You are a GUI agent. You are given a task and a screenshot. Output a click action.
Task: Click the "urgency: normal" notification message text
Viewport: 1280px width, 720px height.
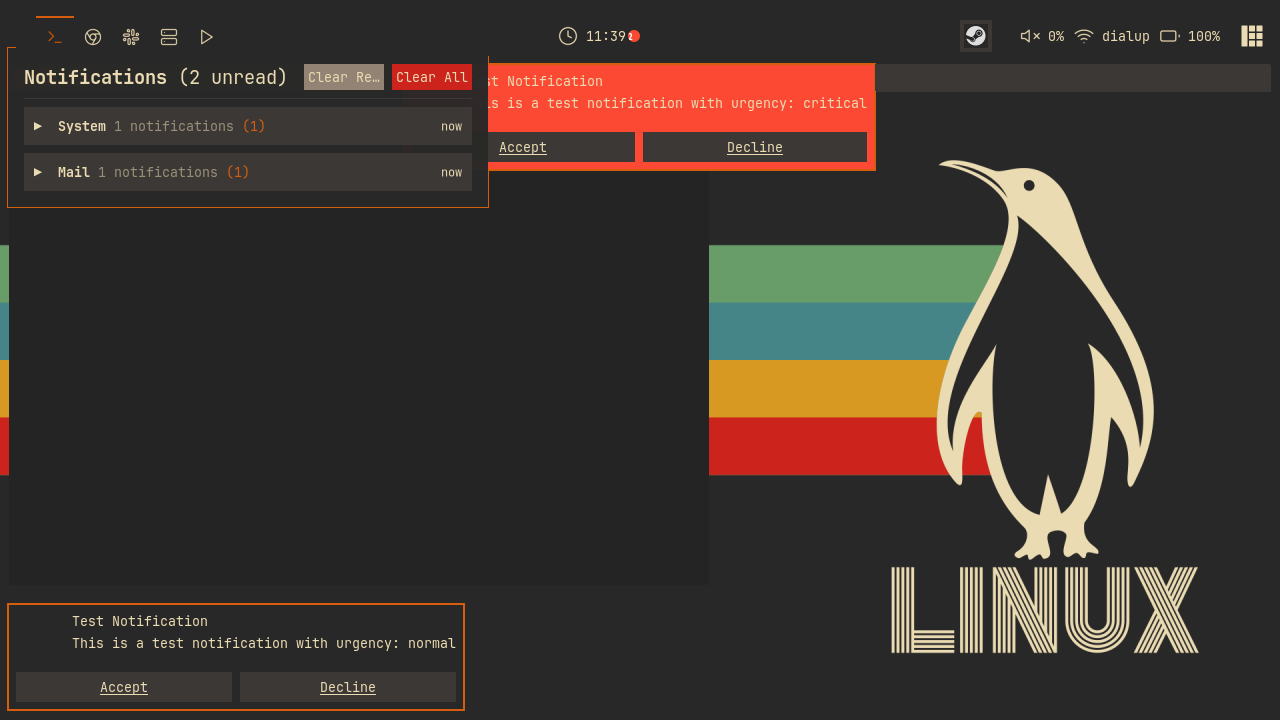264,643
